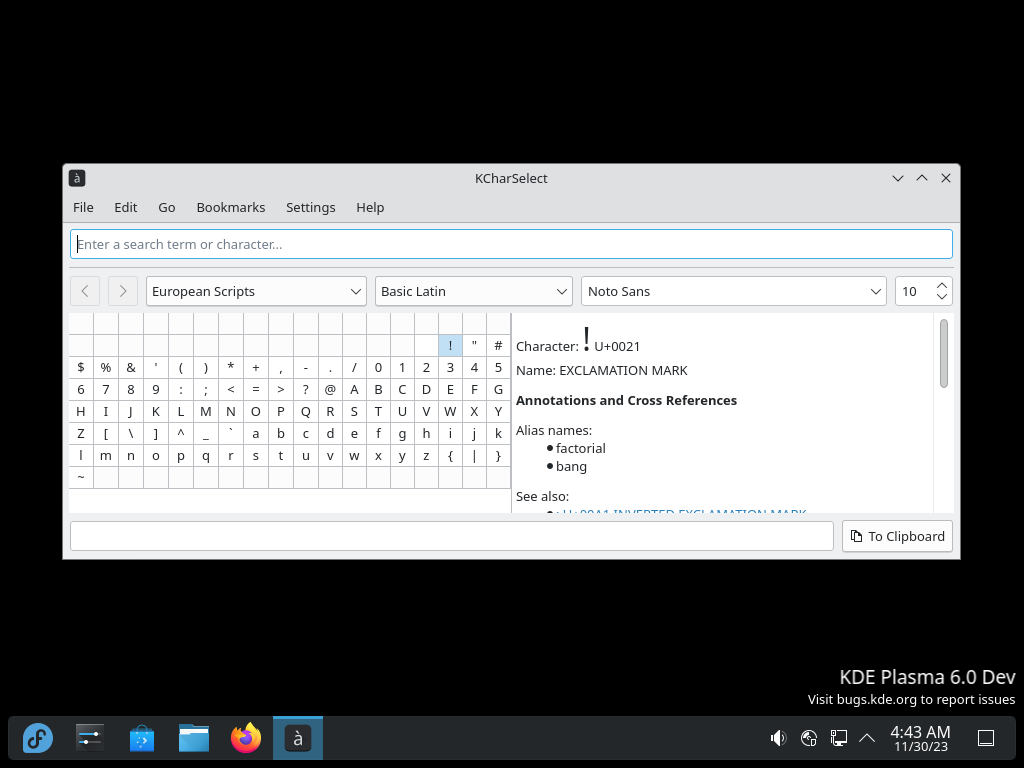Open the Go menu

click(167, 207)
